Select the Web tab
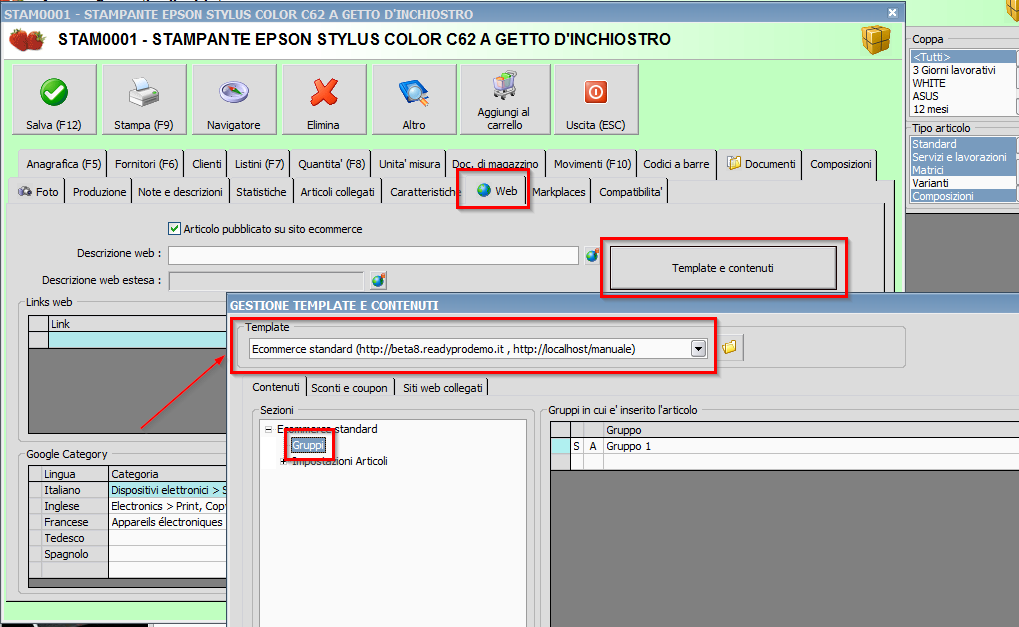Image resolution: width=1019 pixels, height=627 pixels. pyautogui.click(x=497, y=190)
